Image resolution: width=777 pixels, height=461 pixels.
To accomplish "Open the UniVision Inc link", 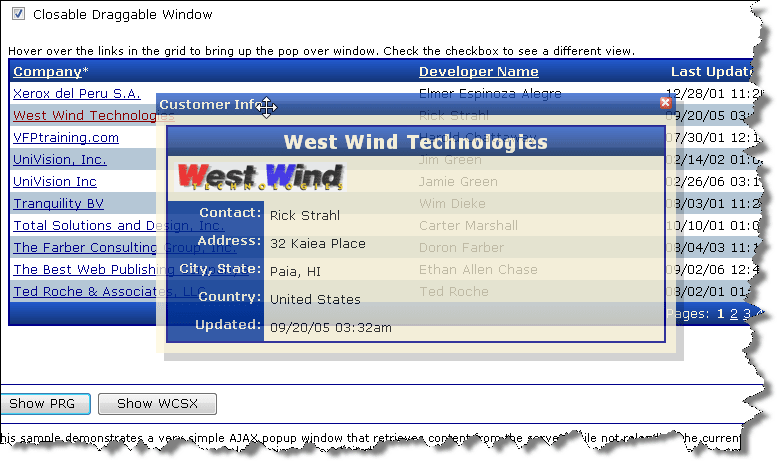I will click(55, 181).
